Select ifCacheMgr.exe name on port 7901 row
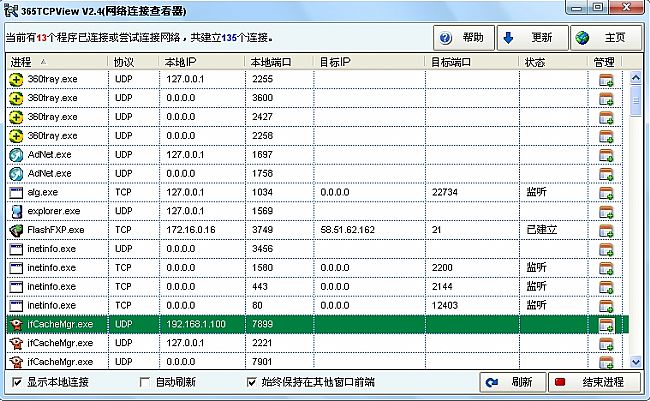Image resolution: width=650 pixels, height=401 pixels. tap(60, 362)
